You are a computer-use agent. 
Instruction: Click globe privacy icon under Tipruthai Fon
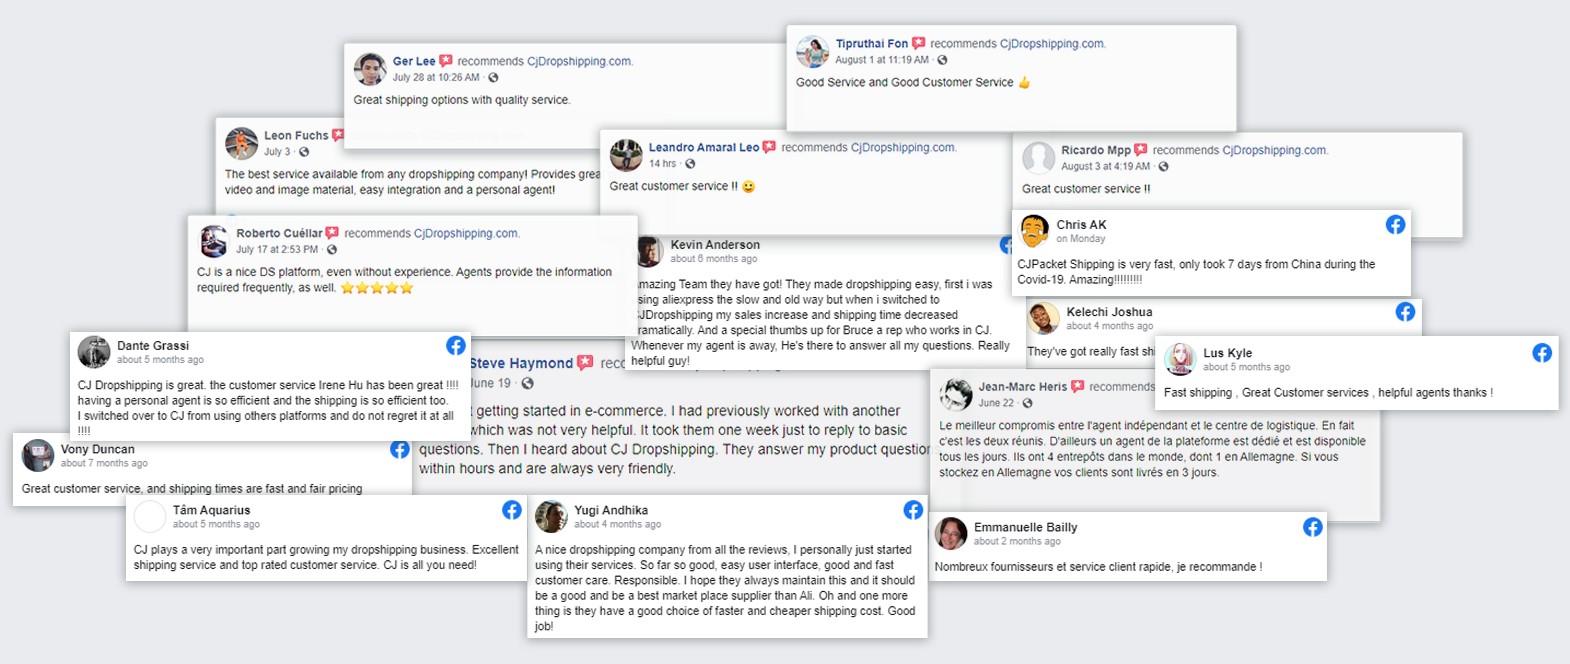942,60
